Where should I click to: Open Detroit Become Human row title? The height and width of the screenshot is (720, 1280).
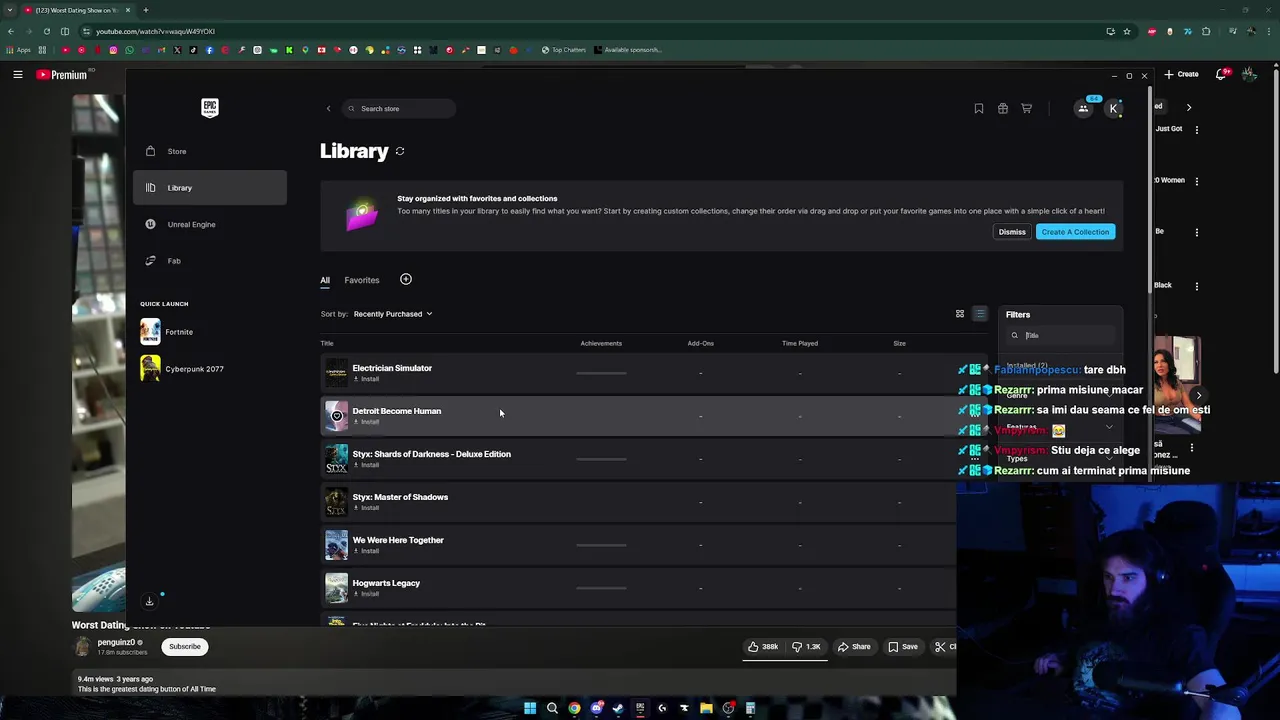click(396, 411)
